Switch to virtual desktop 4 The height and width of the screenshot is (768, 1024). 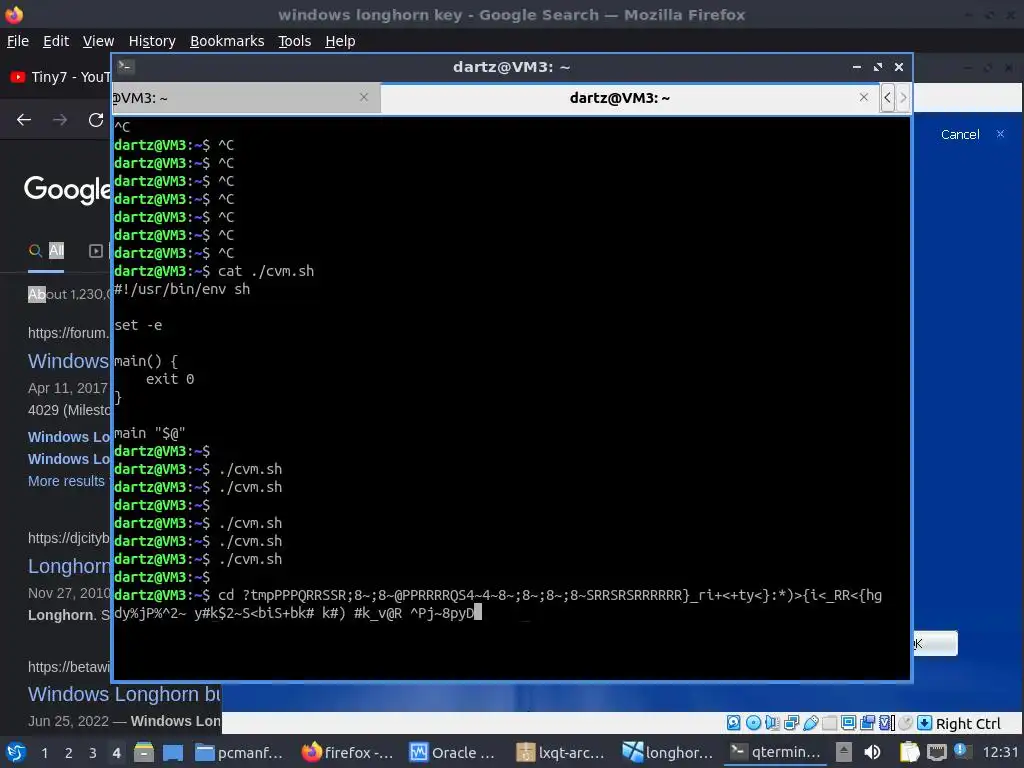116,753
